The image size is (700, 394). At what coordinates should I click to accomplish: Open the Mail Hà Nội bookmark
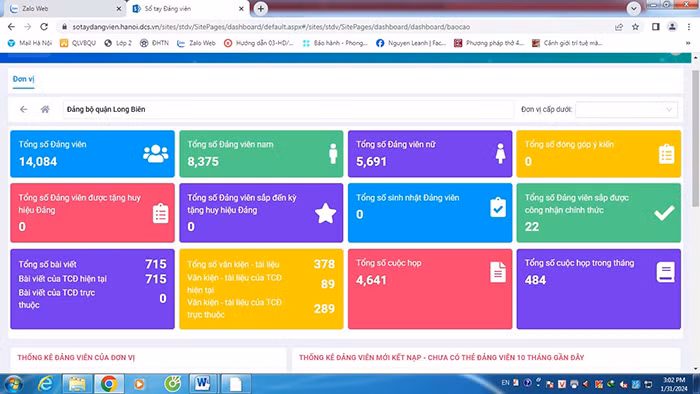pos(30,43)
